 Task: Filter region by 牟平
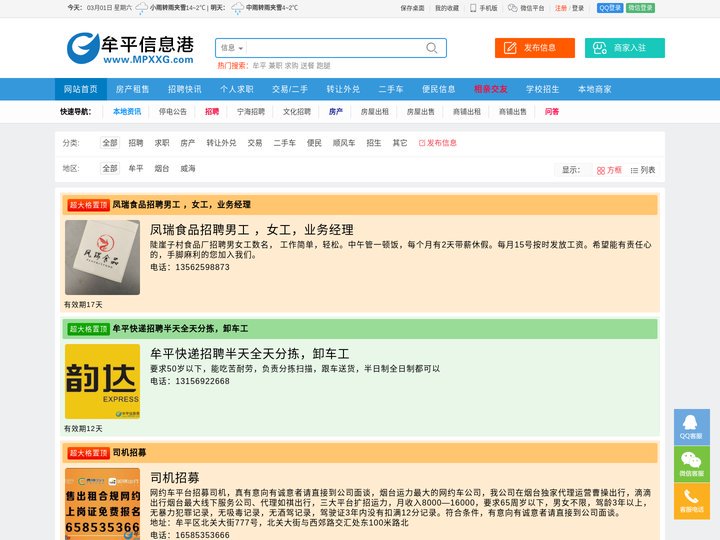pos(136,169)
